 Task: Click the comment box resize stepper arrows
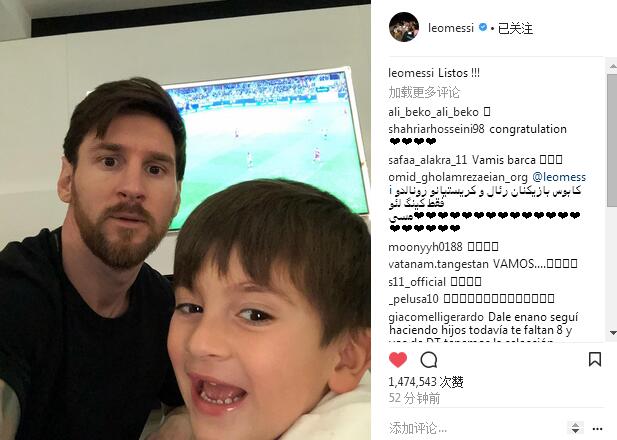[x=575, y=428]
